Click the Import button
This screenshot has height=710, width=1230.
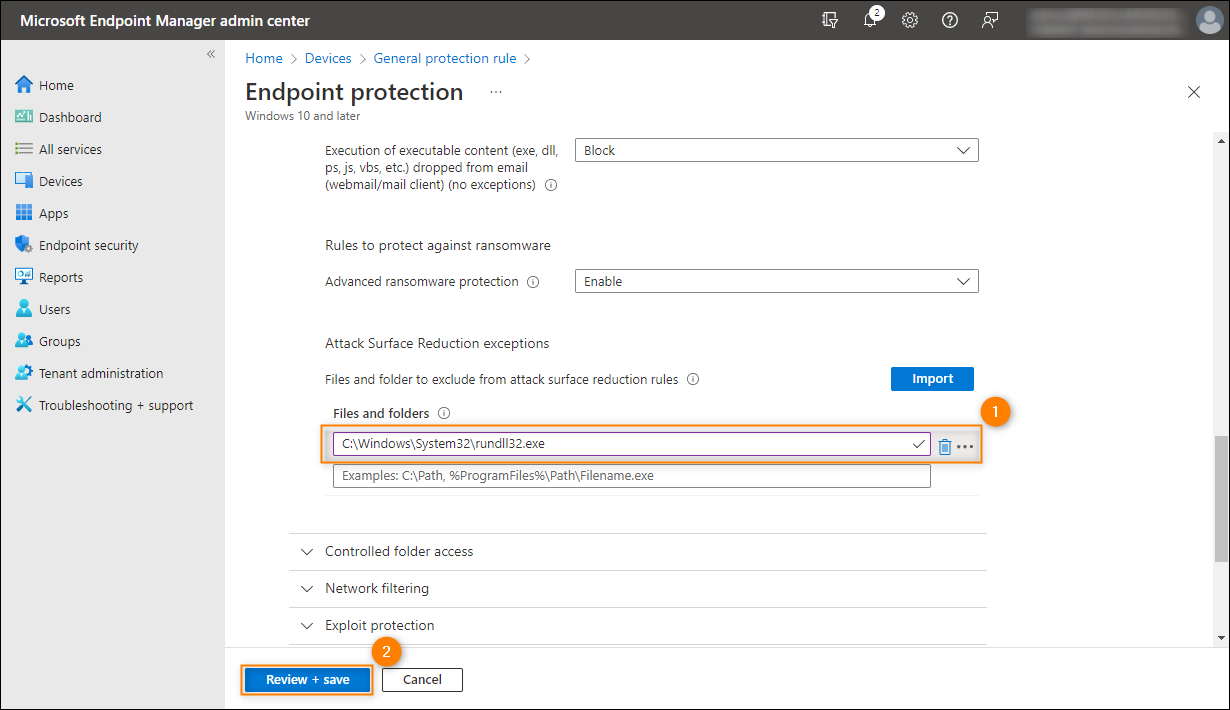point(932,379)
